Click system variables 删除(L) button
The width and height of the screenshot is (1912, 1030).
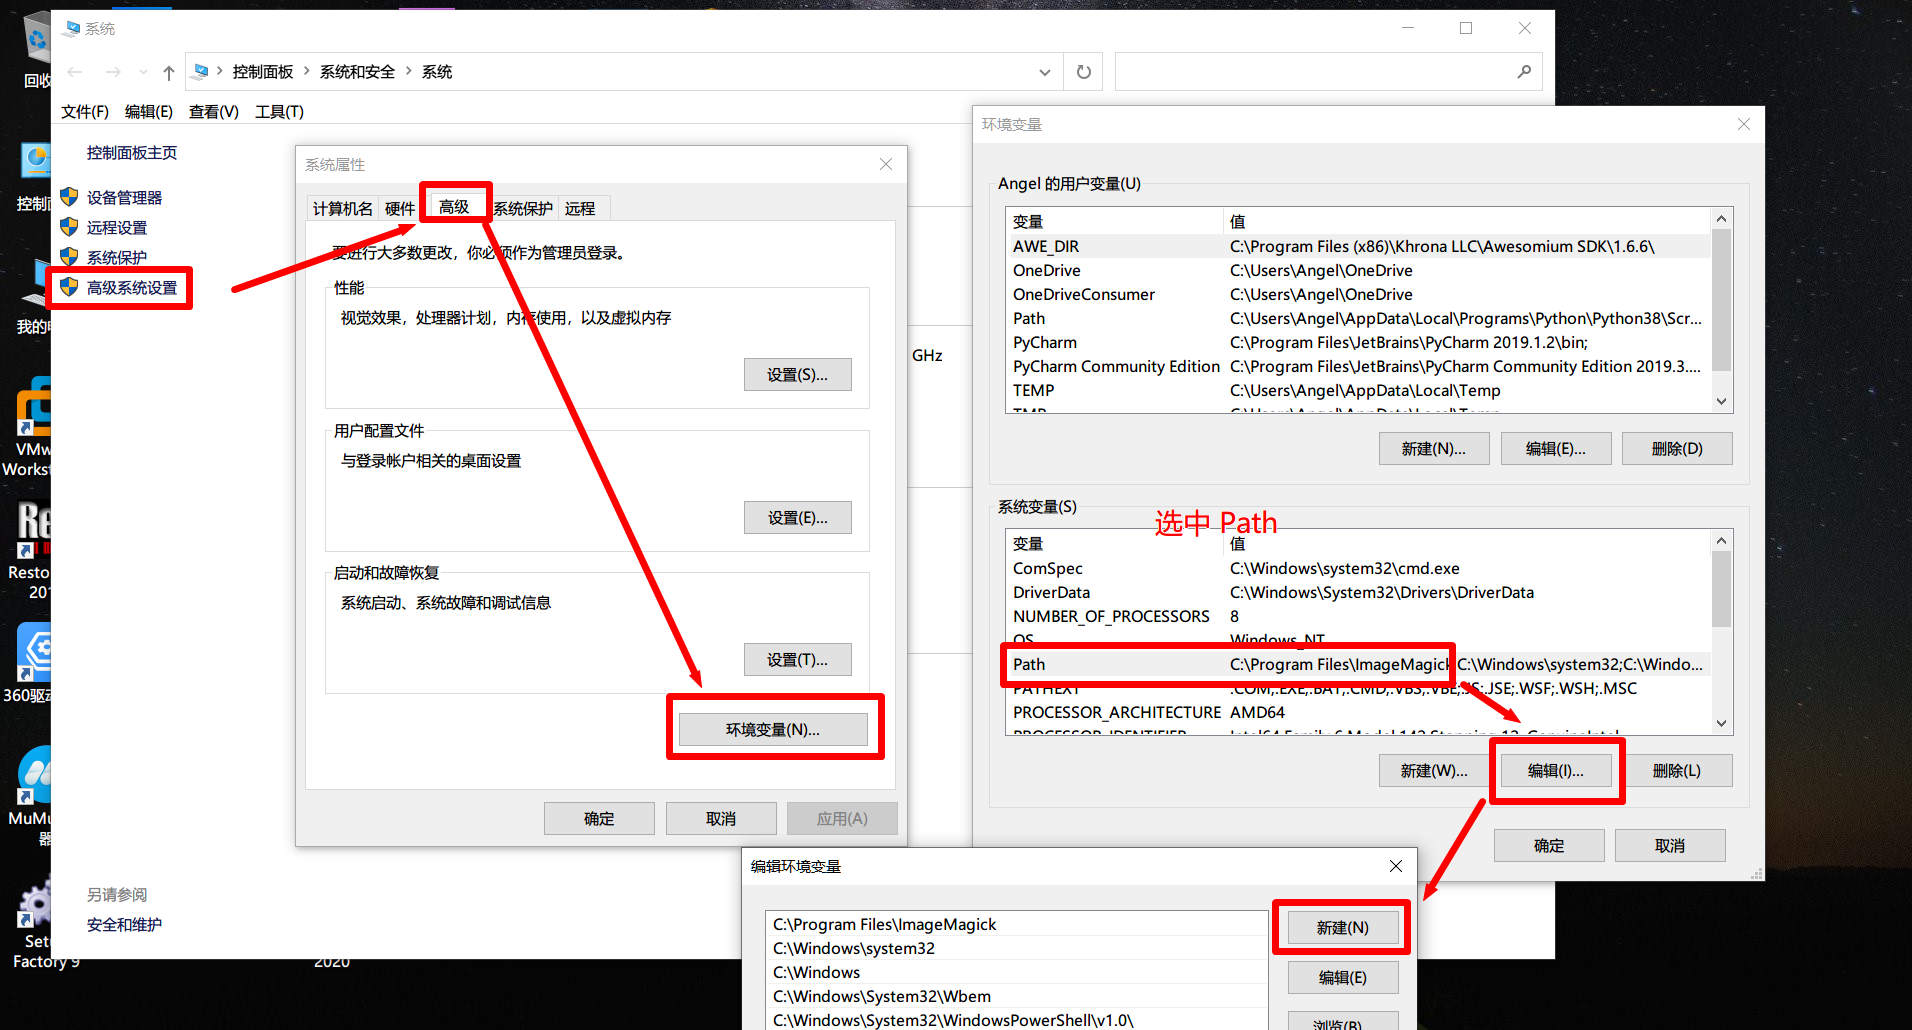(1677, 771)
